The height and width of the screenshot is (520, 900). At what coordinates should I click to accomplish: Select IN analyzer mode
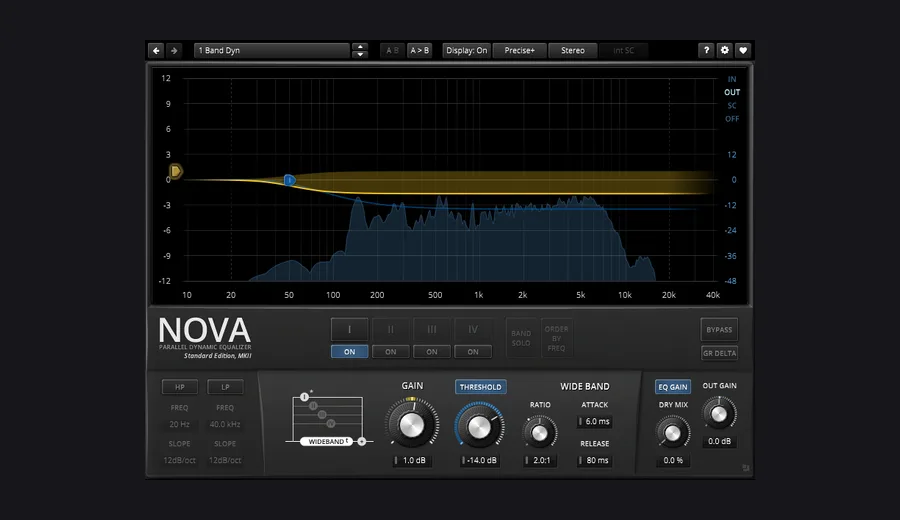point(732,79)
